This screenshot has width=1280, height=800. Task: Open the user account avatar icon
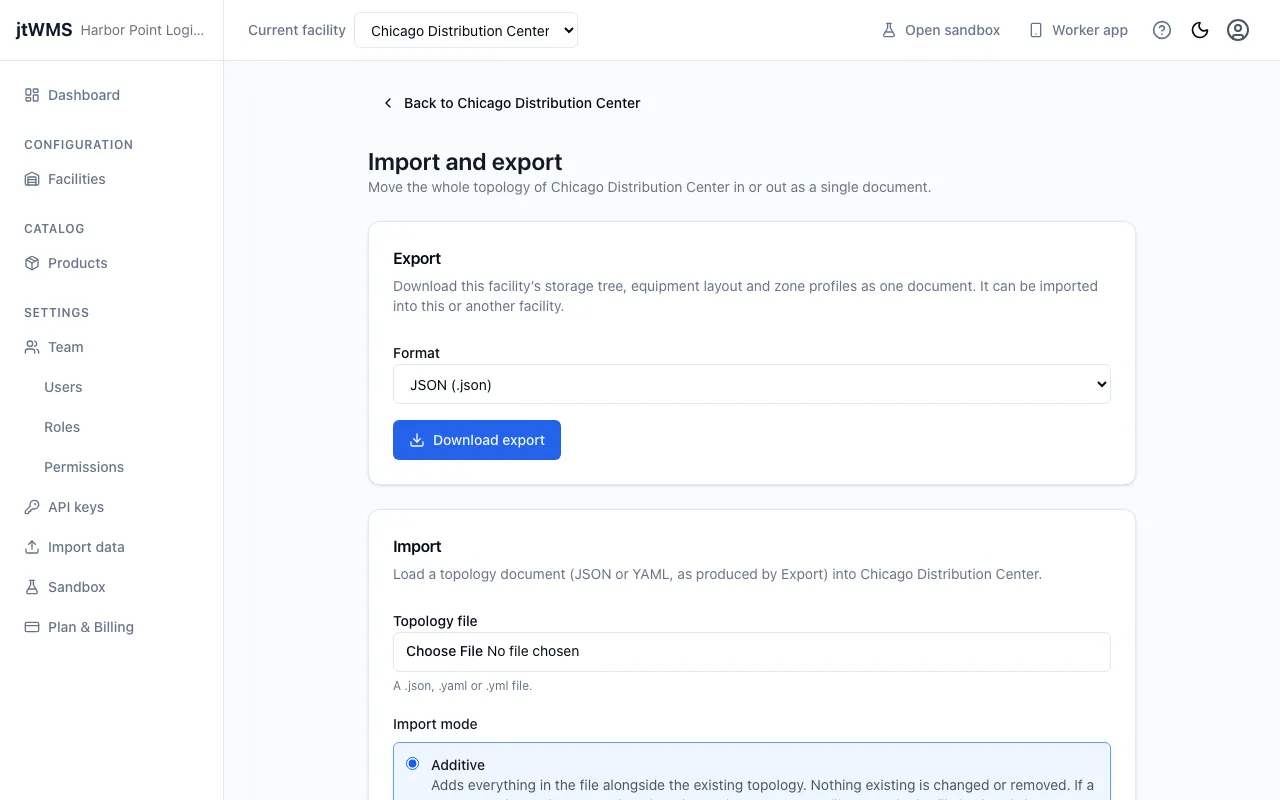click(x=1238, y=30)
